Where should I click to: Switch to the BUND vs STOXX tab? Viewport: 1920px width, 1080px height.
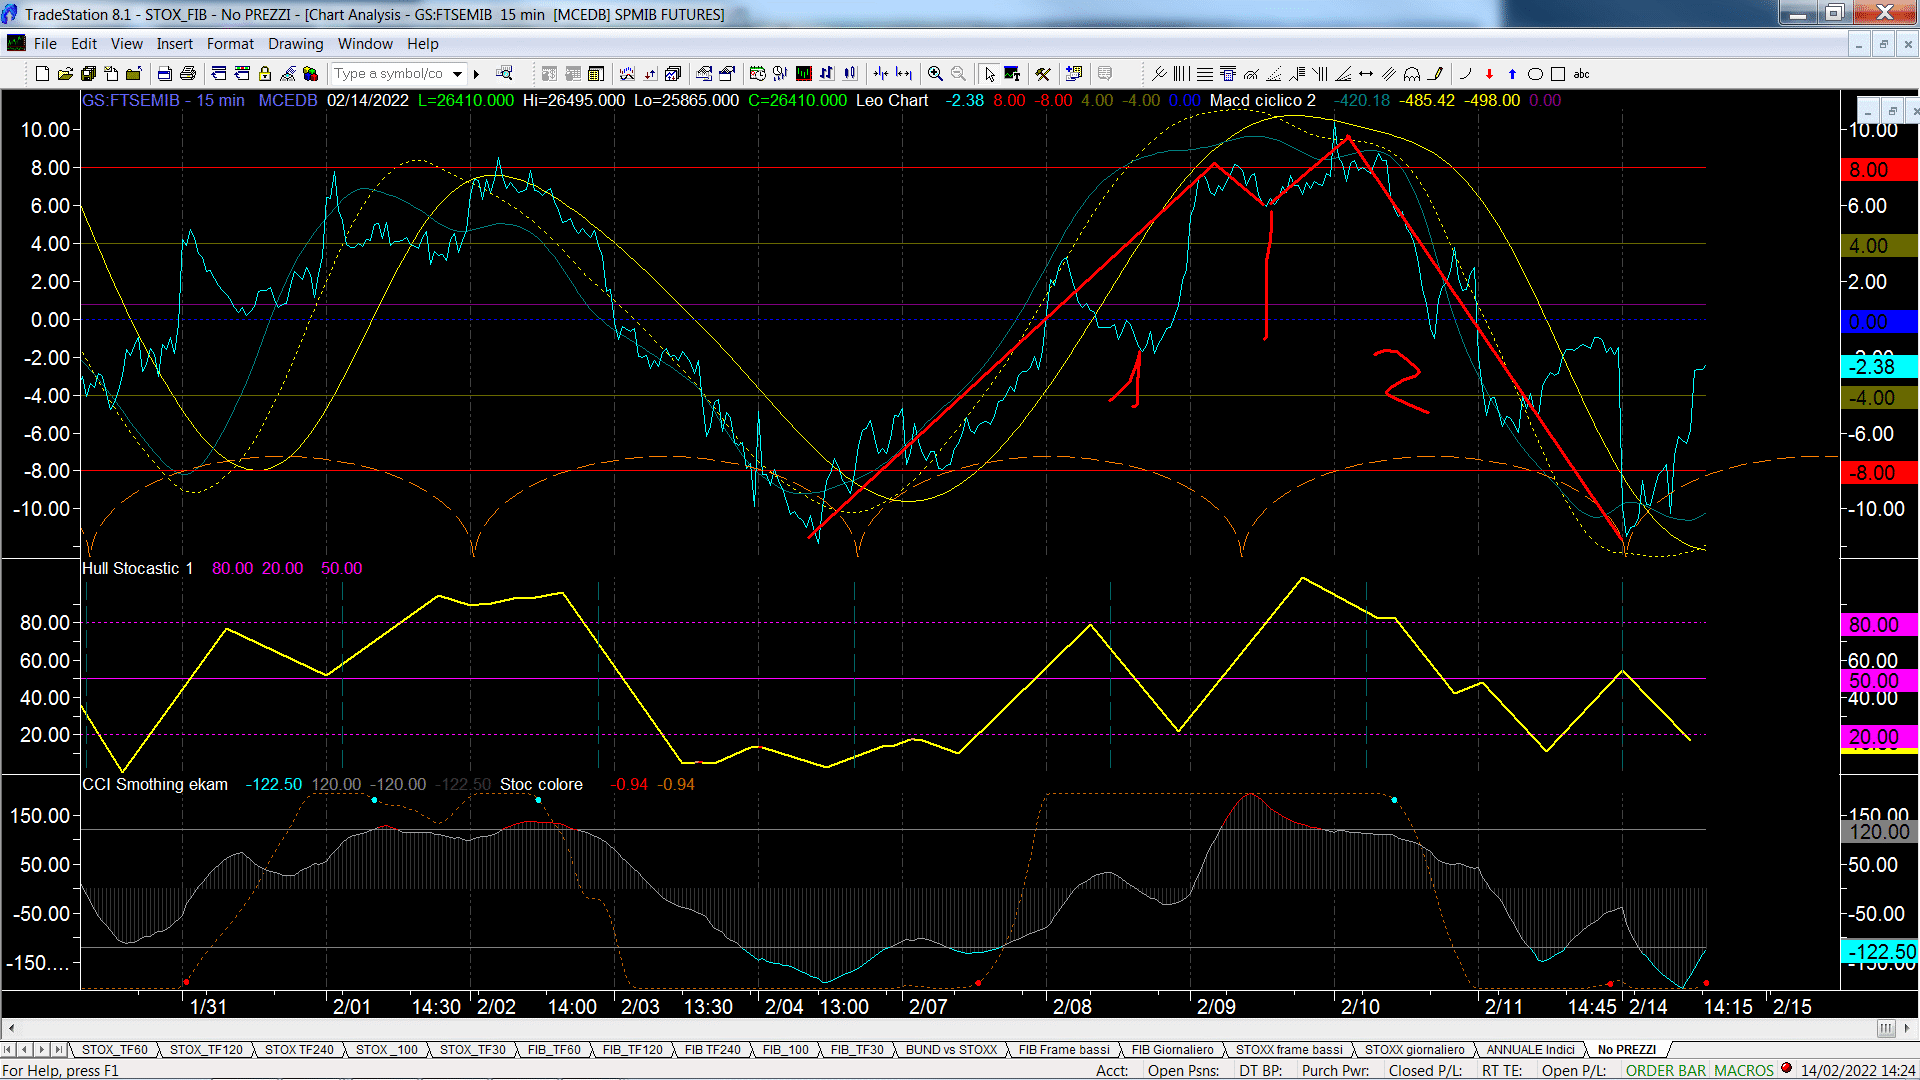tap(951, 1049)
